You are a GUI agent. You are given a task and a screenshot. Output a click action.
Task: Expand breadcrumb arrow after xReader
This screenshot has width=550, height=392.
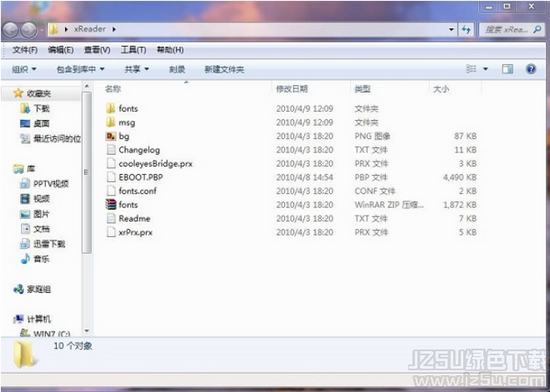coord(114,29)
